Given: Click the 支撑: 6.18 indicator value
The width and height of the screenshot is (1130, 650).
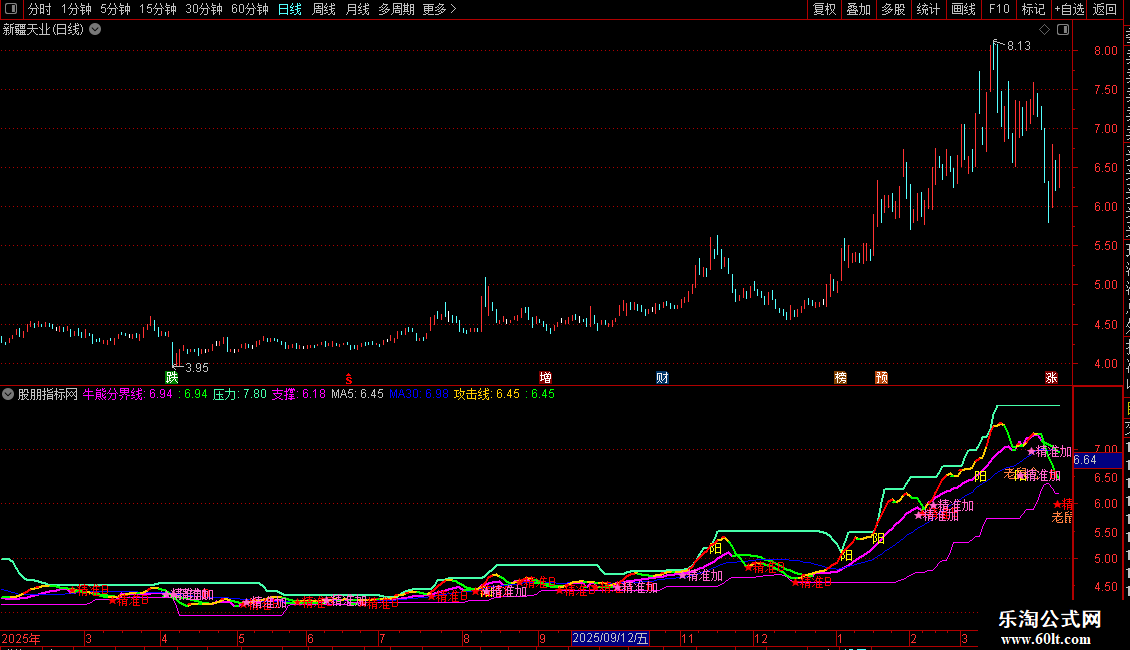Looking at the screenshot, I should coord(298,394).
